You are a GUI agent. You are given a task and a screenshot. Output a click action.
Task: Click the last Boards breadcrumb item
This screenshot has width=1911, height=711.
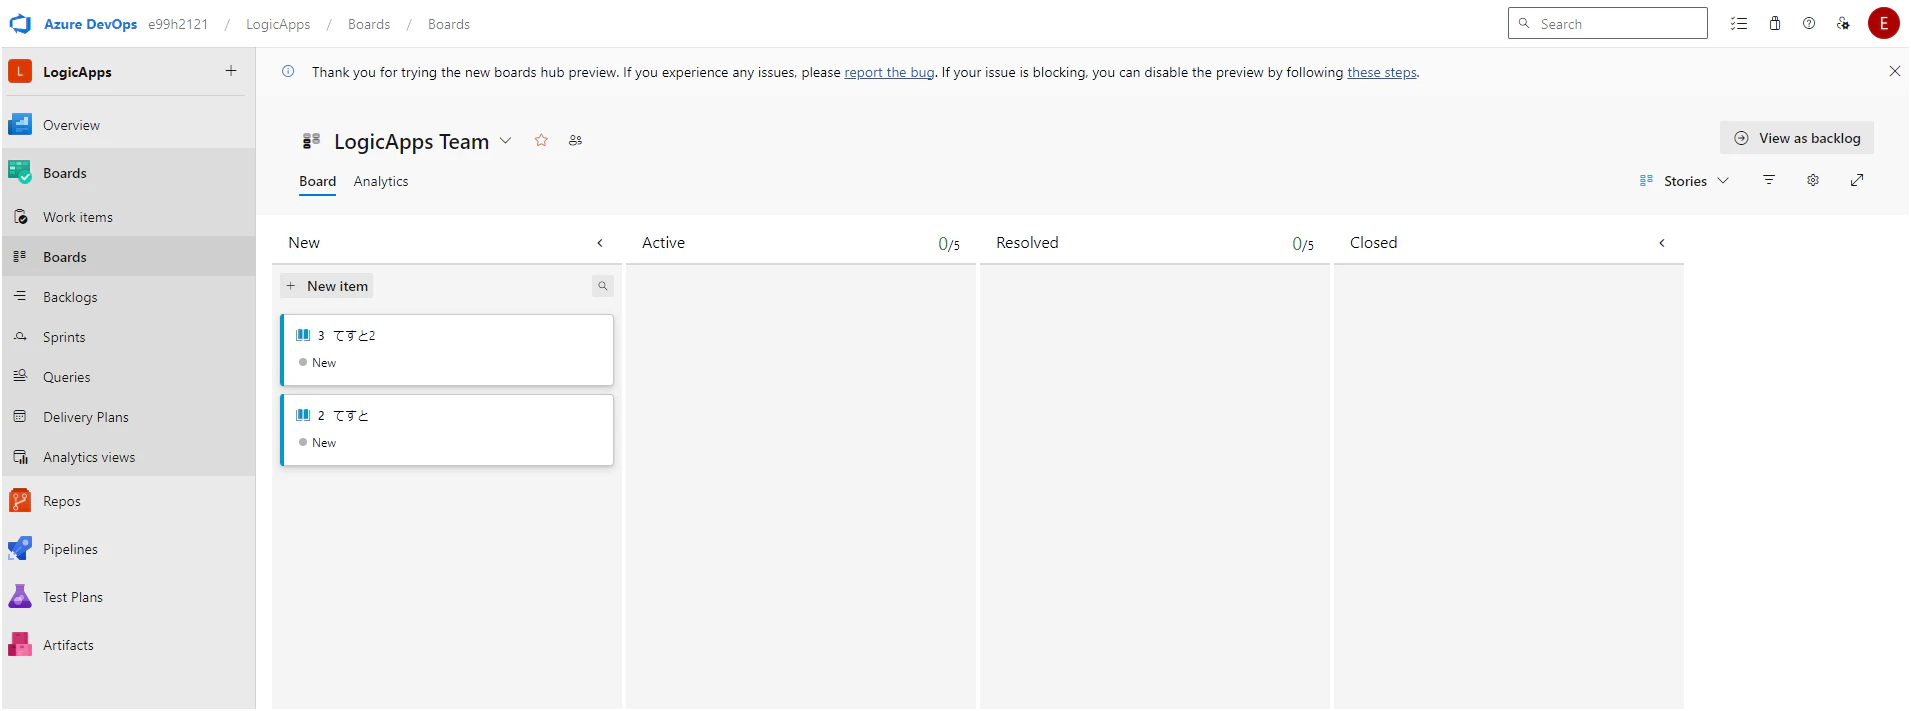[449, 24]
